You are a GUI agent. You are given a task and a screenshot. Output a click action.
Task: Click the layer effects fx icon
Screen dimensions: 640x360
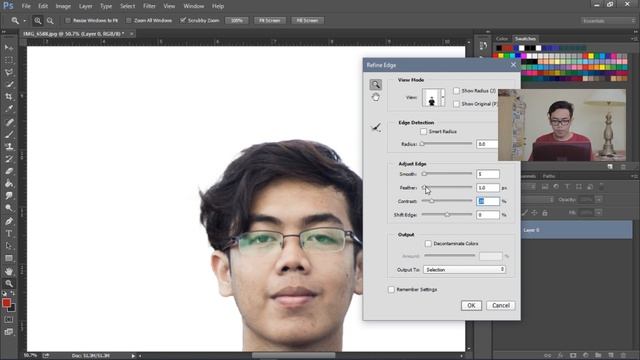560,356
